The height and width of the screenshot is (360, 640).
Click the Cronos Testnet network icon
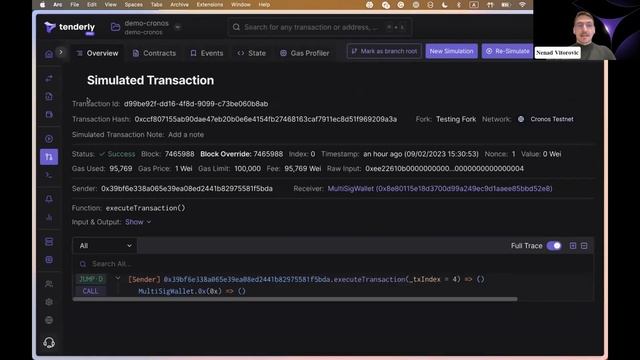(521, 119)
